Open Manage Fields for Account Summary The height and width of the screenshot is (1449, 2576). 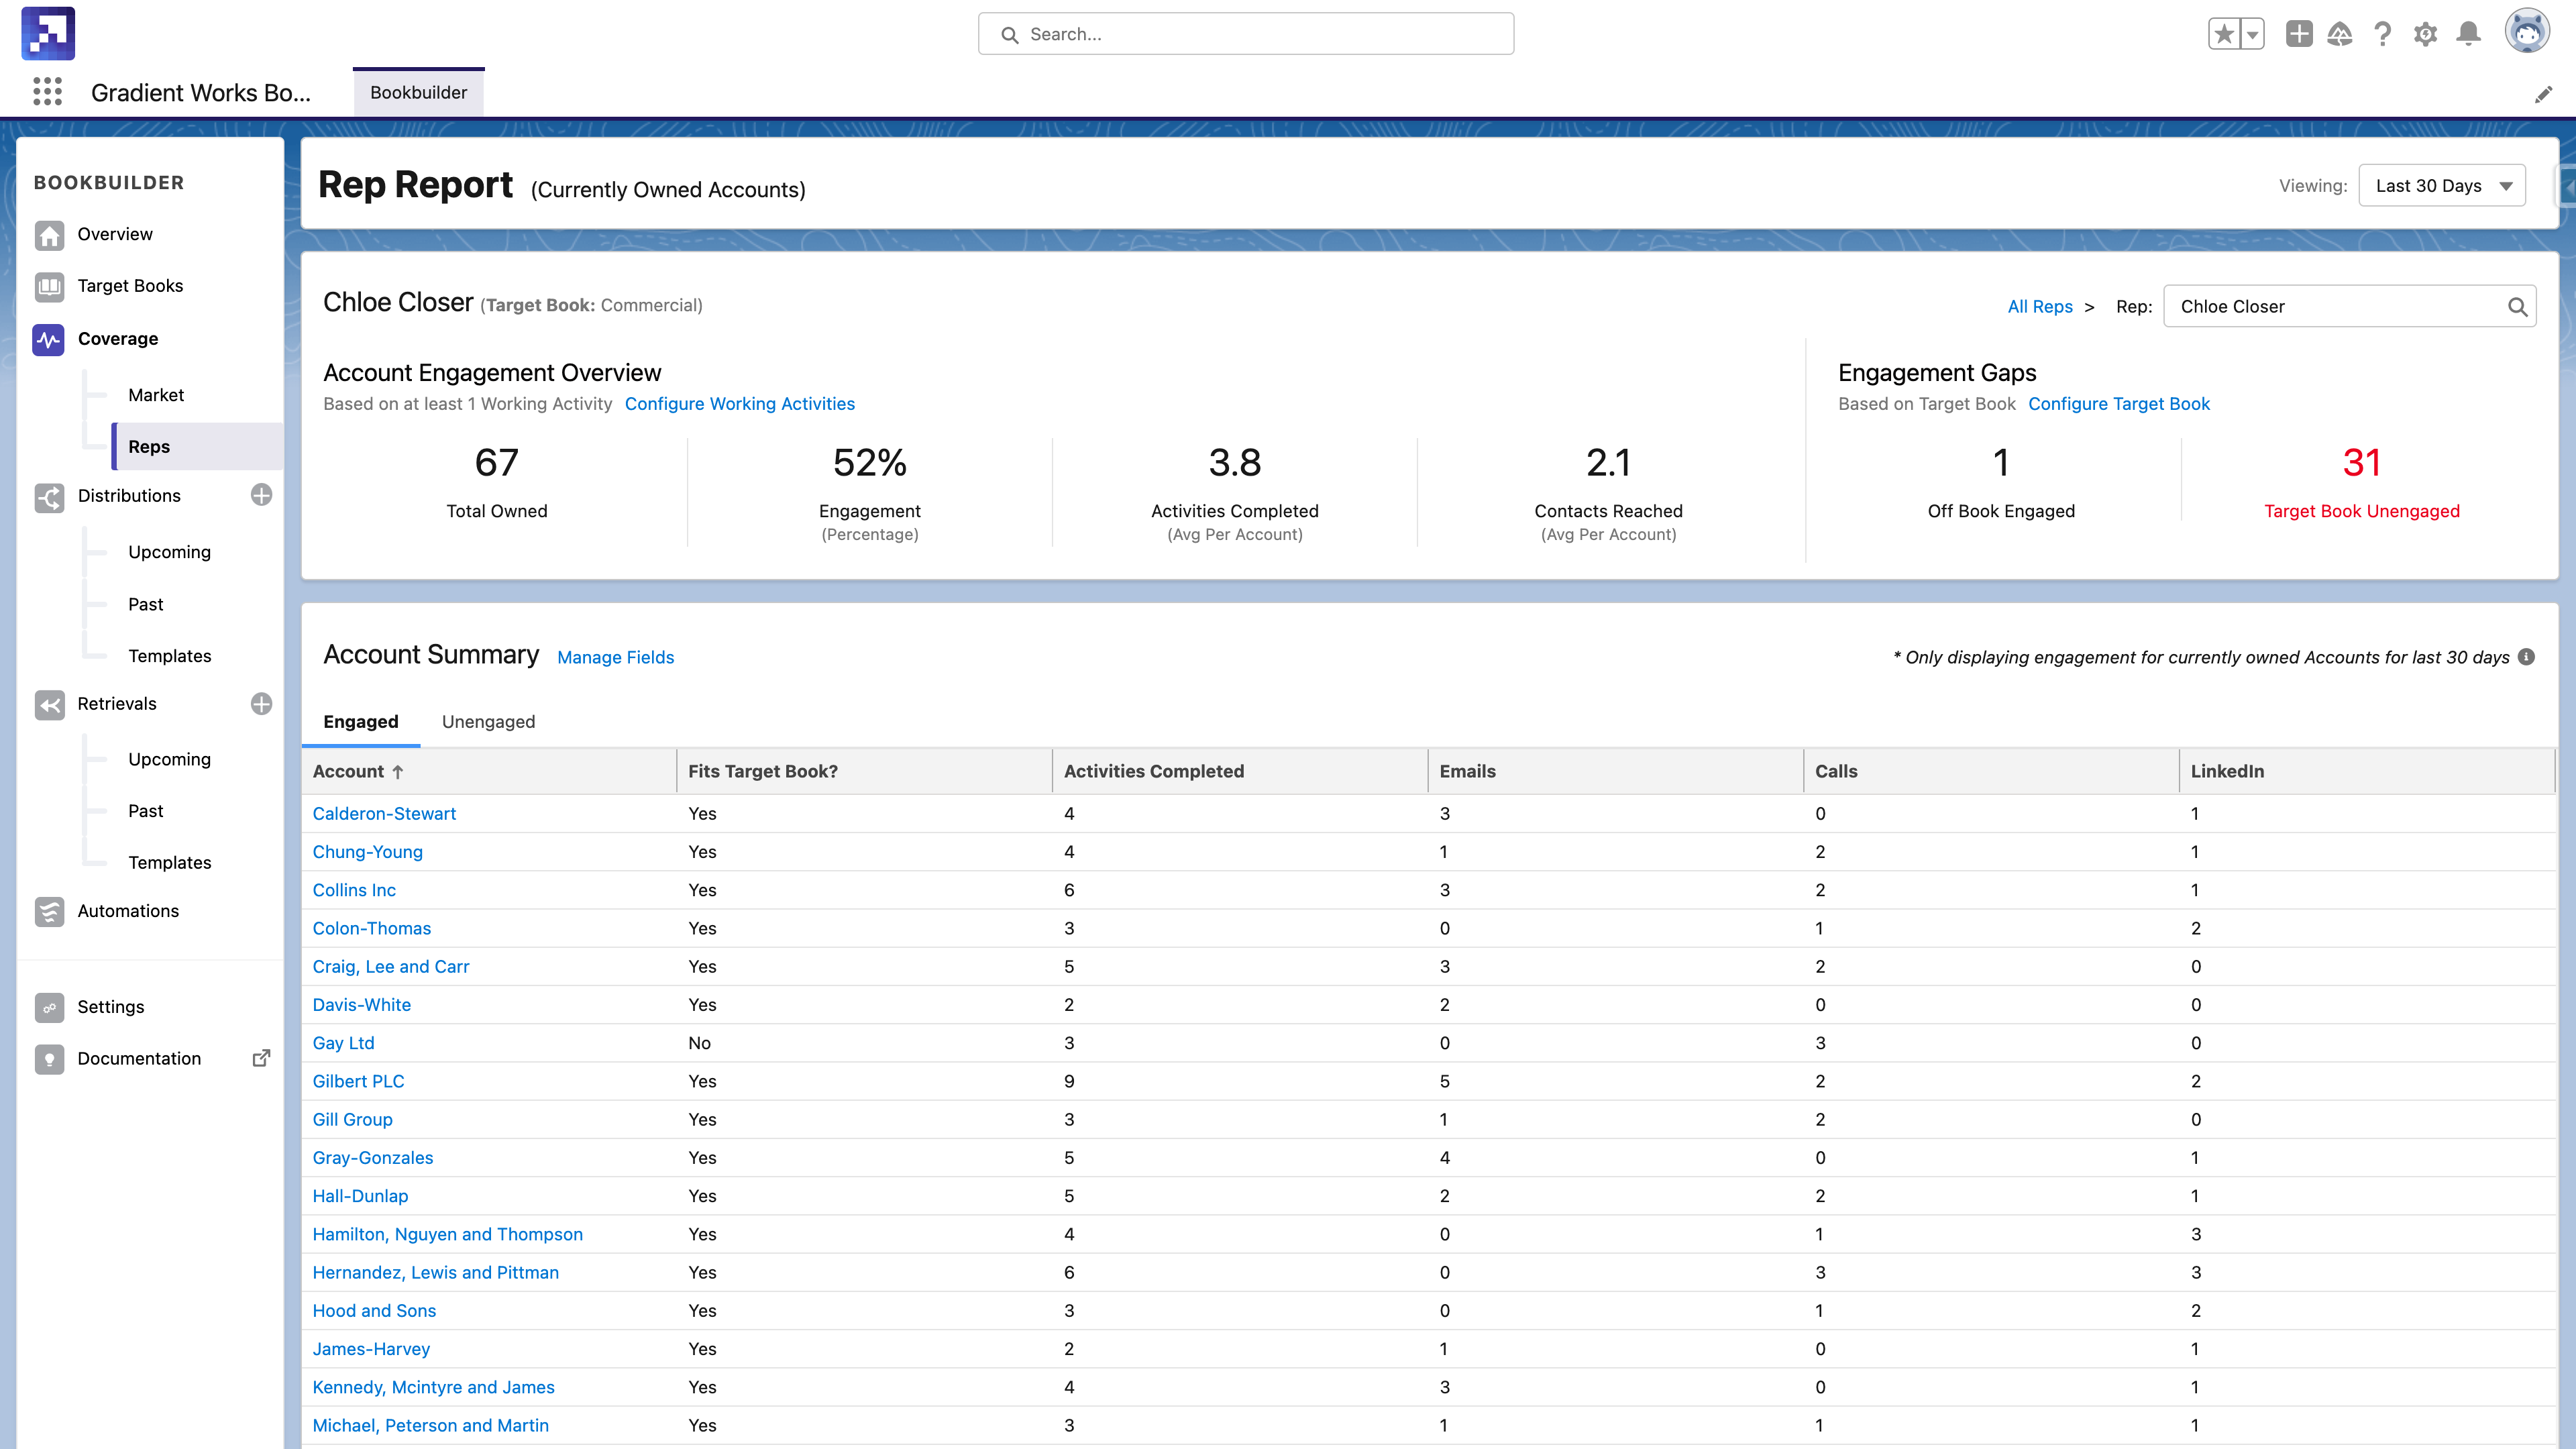click(615, 657)
